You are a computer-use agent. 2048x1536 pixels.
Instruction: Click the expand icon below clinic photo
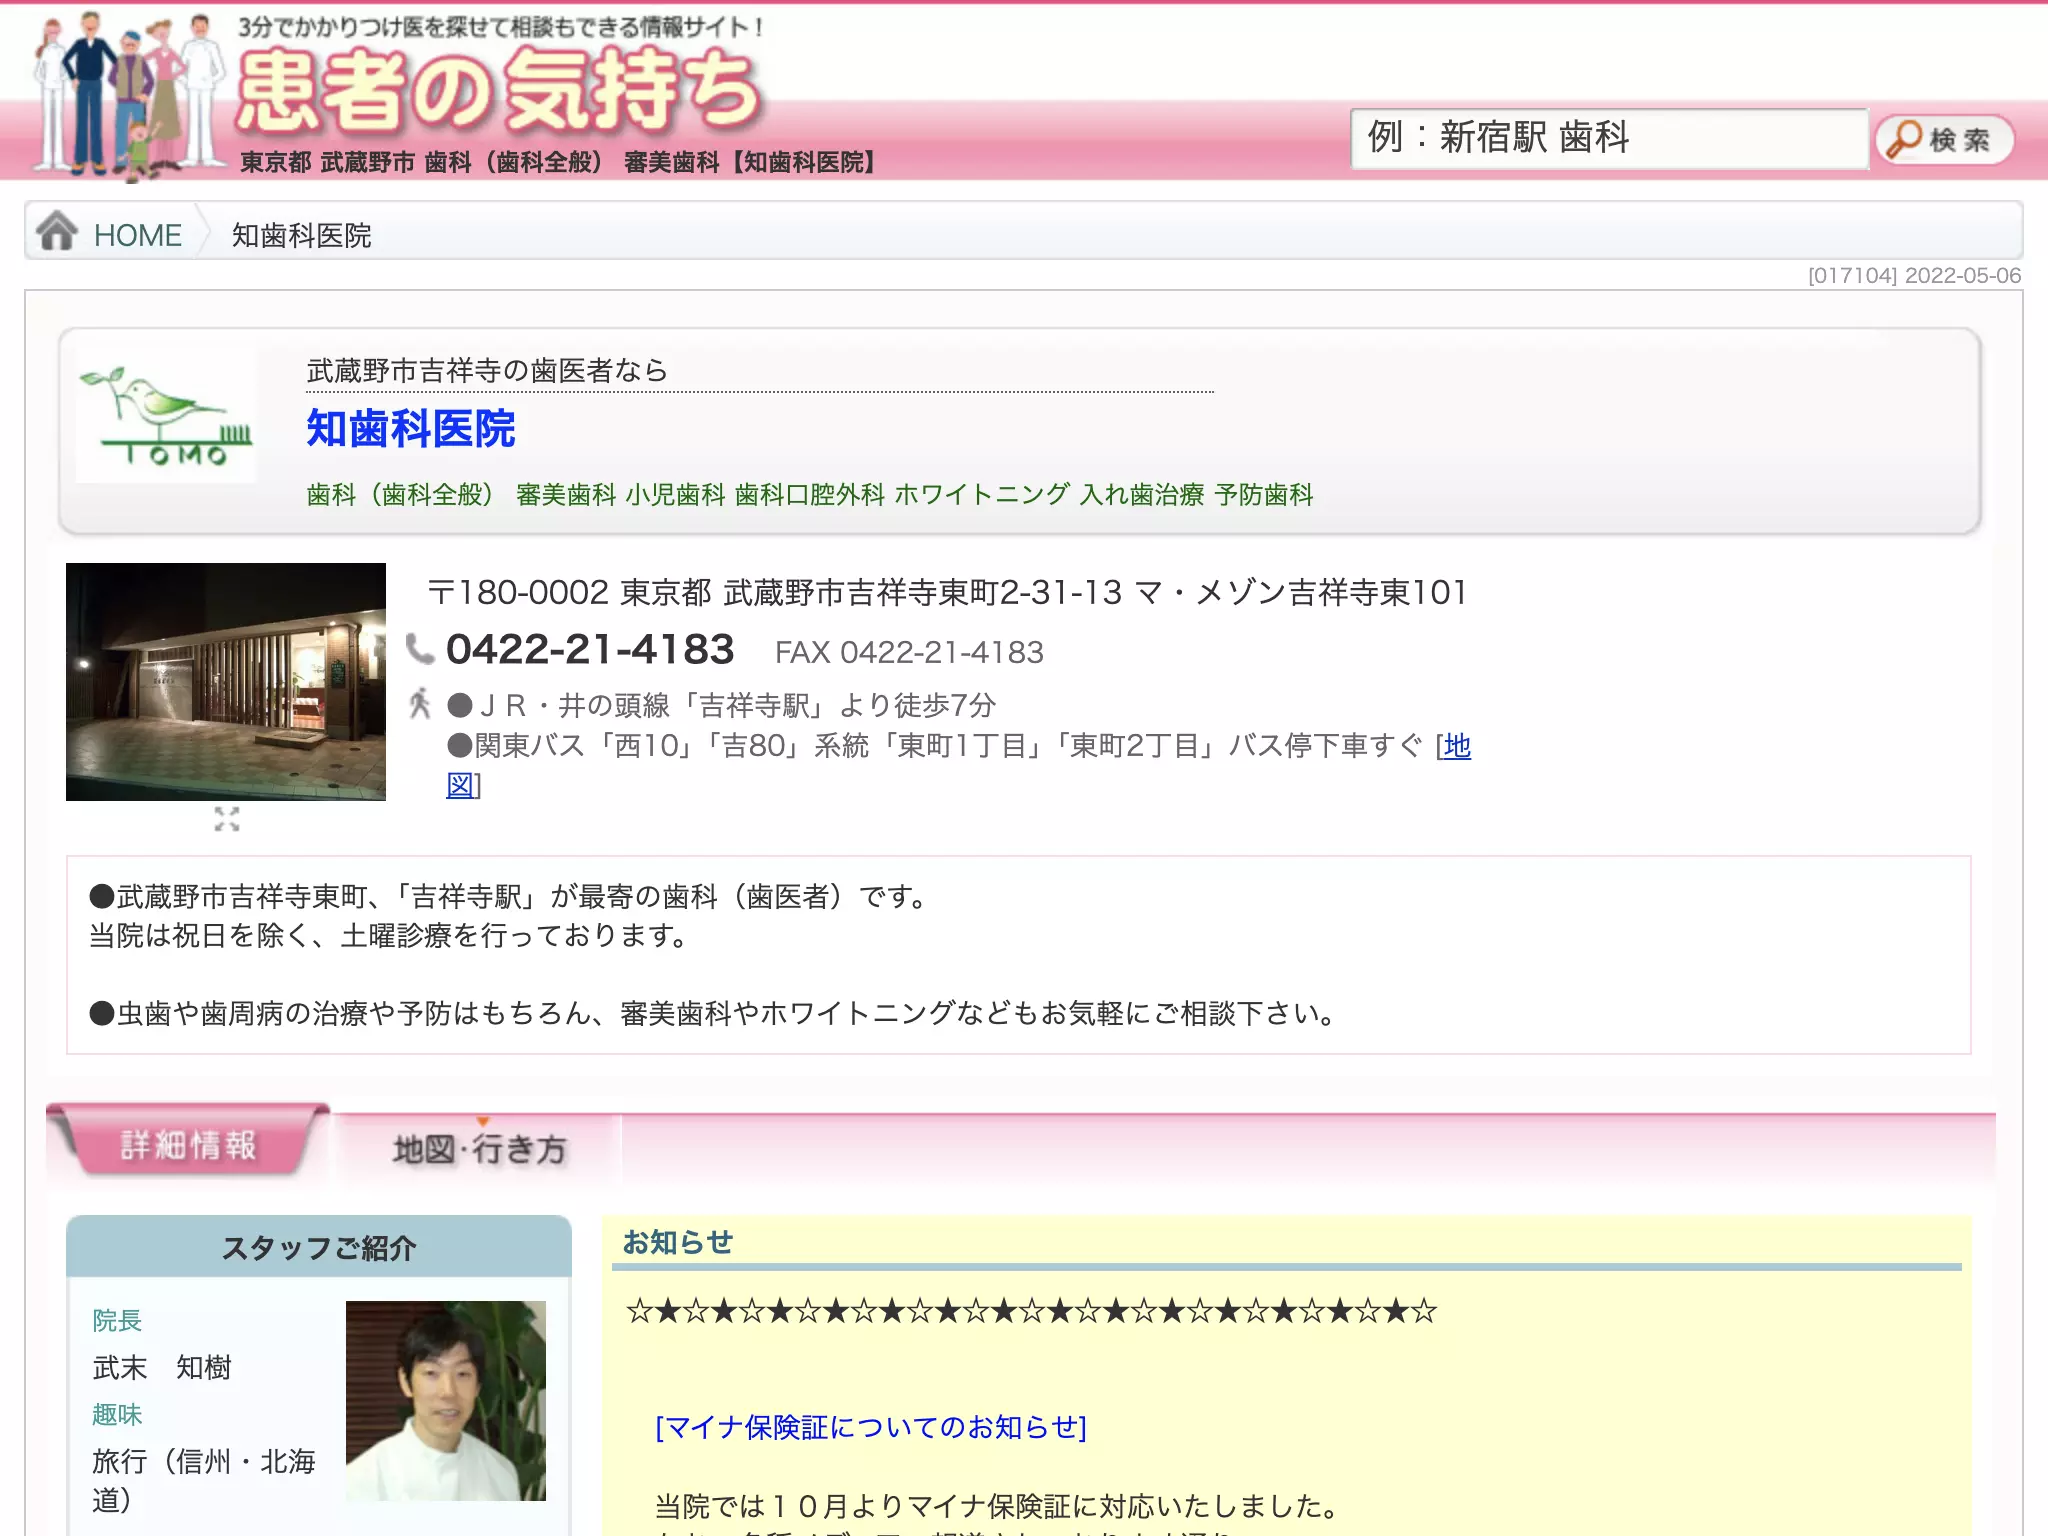[227, 819]
